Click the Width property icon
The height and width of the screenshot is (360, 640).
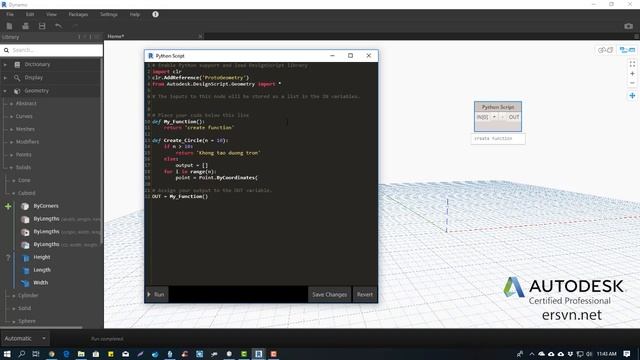point(25,283)
